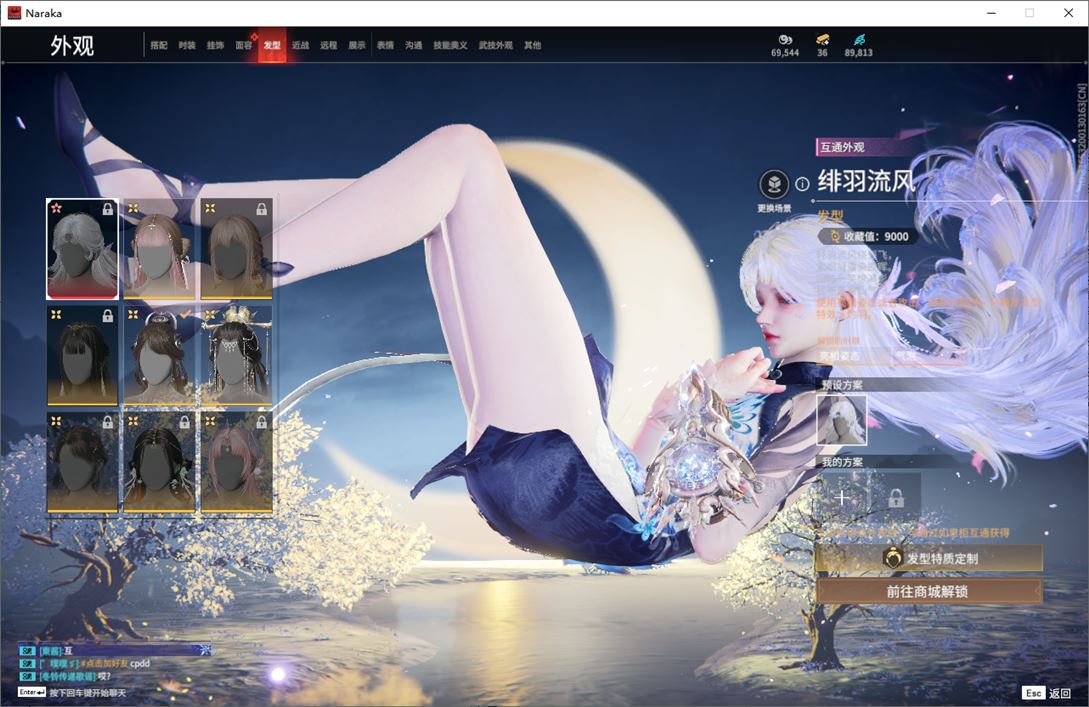Open the 其他 tab

coord(533,45)
